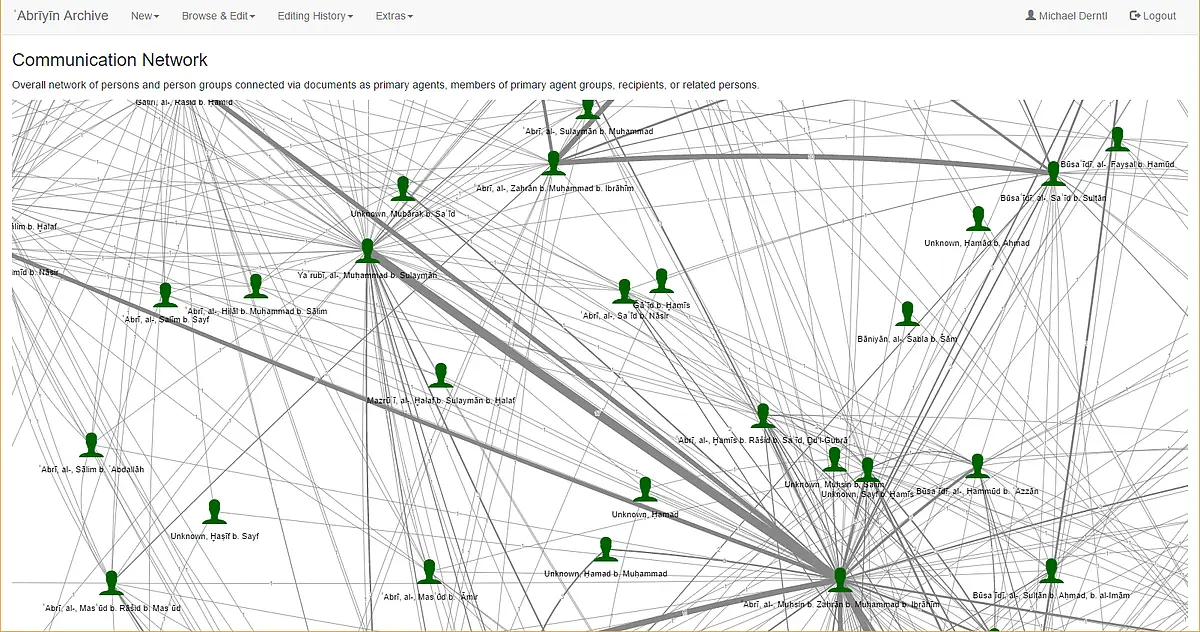Click the Būsaʿīdī Fayṣal b. Ḥamūd node

click(x=1118, y=140)
